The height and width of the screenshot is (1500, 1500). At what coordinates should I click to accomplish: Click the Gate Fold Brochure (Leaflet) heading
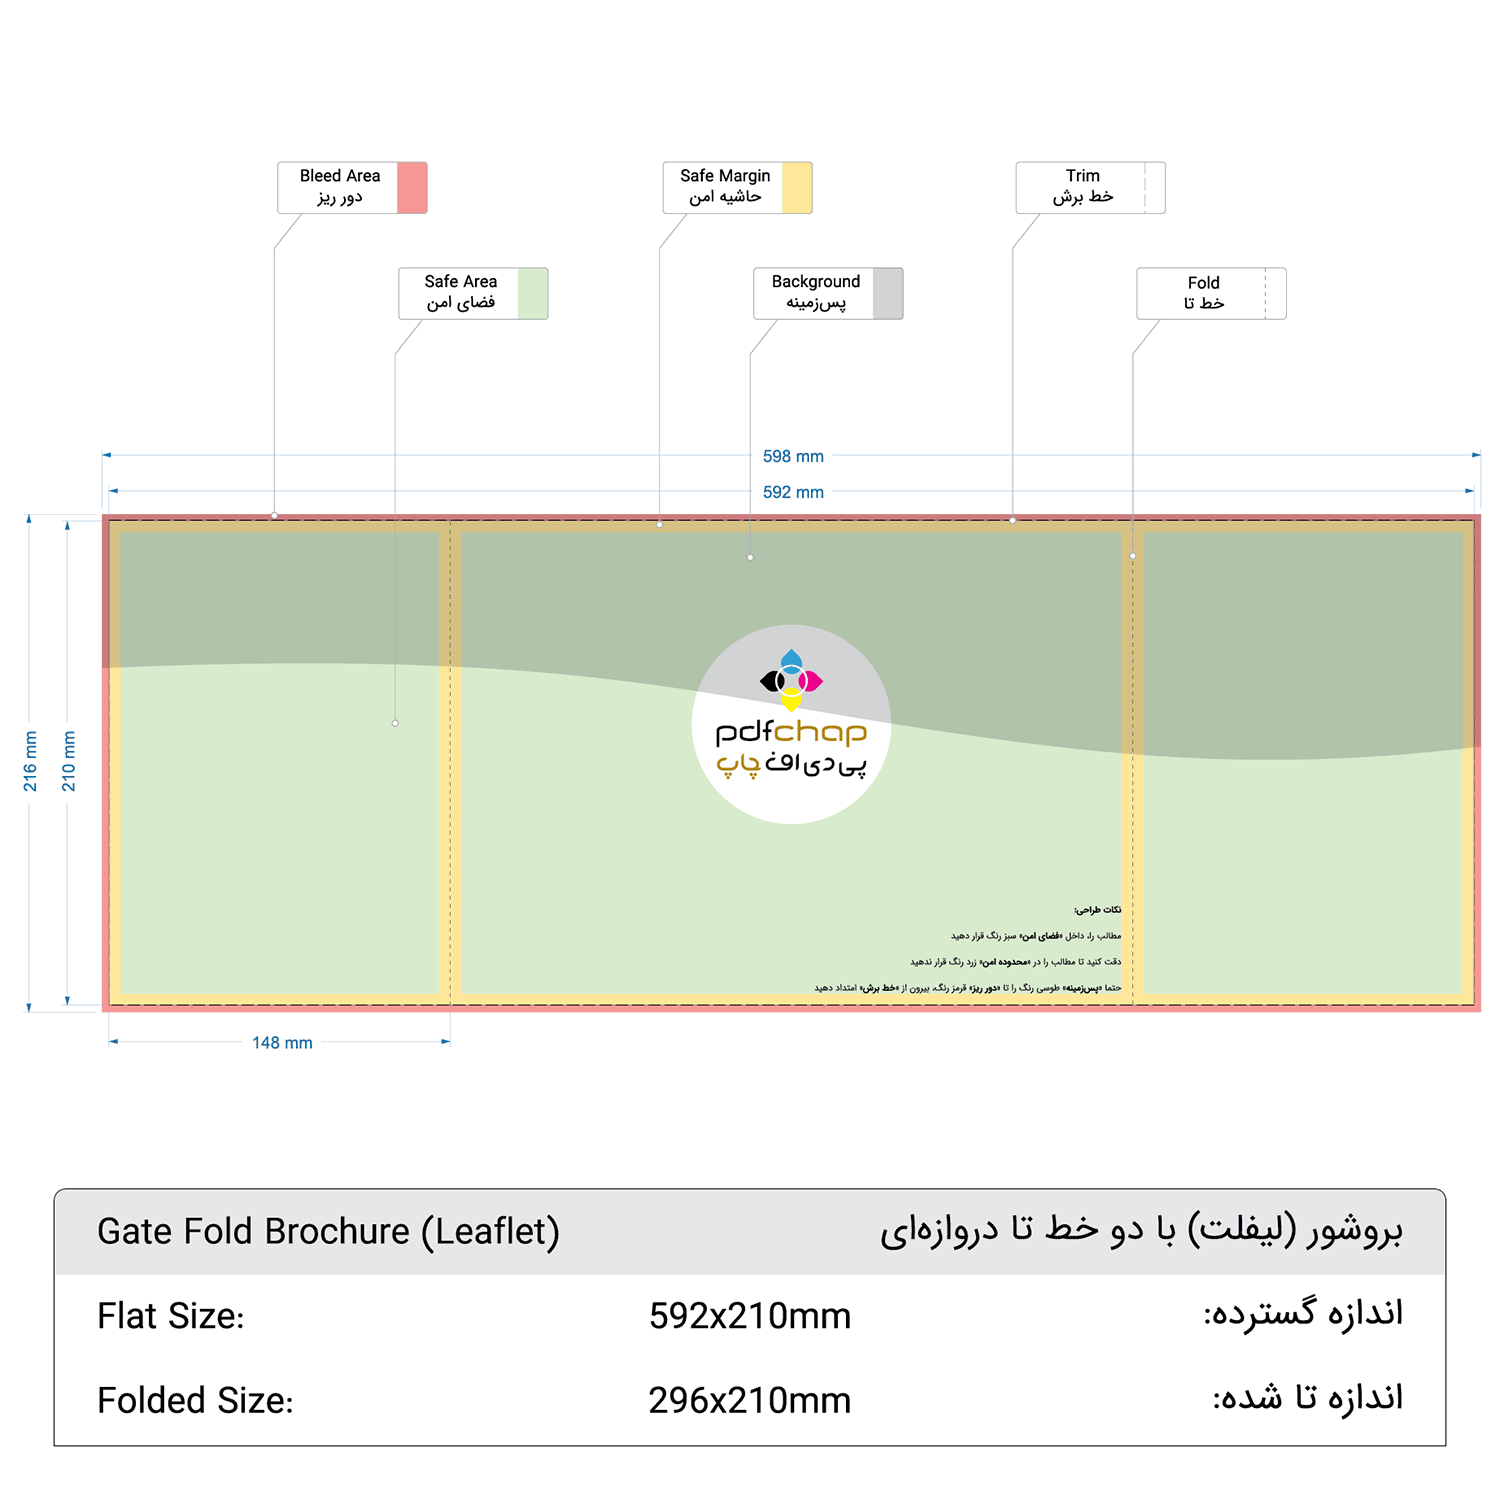pyautogui.click(x=328, y=1231)
